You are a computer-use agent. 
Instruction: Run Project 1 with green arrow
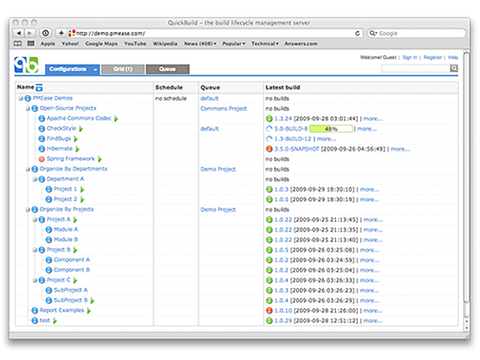[82, 189]
